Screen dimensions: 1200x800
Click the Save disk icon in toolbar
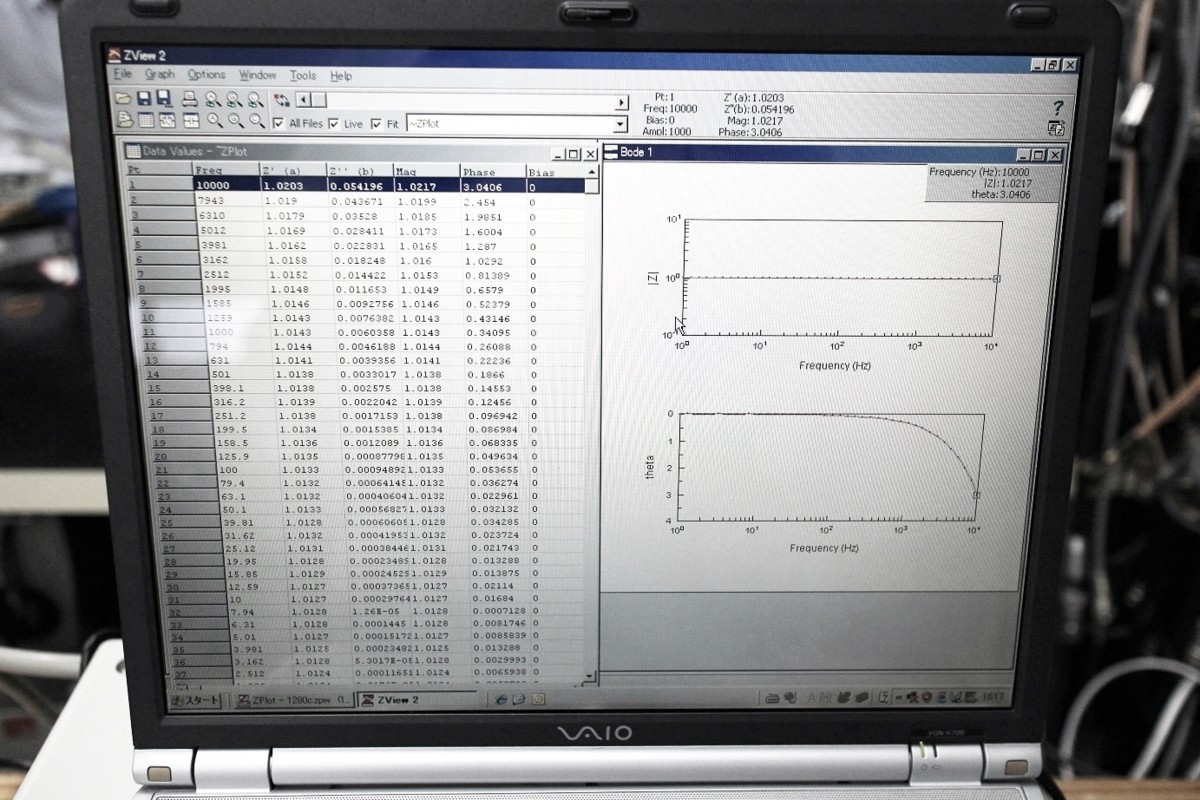pos(144,99)
